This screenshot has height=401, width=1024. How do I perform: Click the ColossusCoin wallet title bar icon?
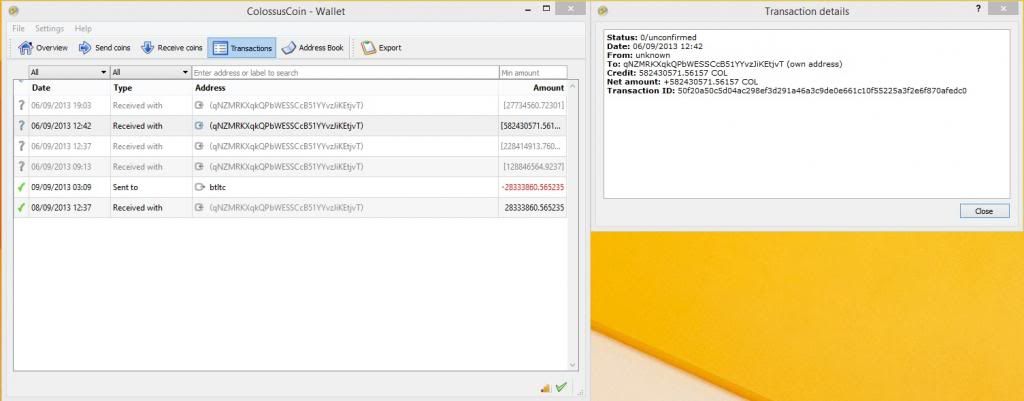point(14,10)
